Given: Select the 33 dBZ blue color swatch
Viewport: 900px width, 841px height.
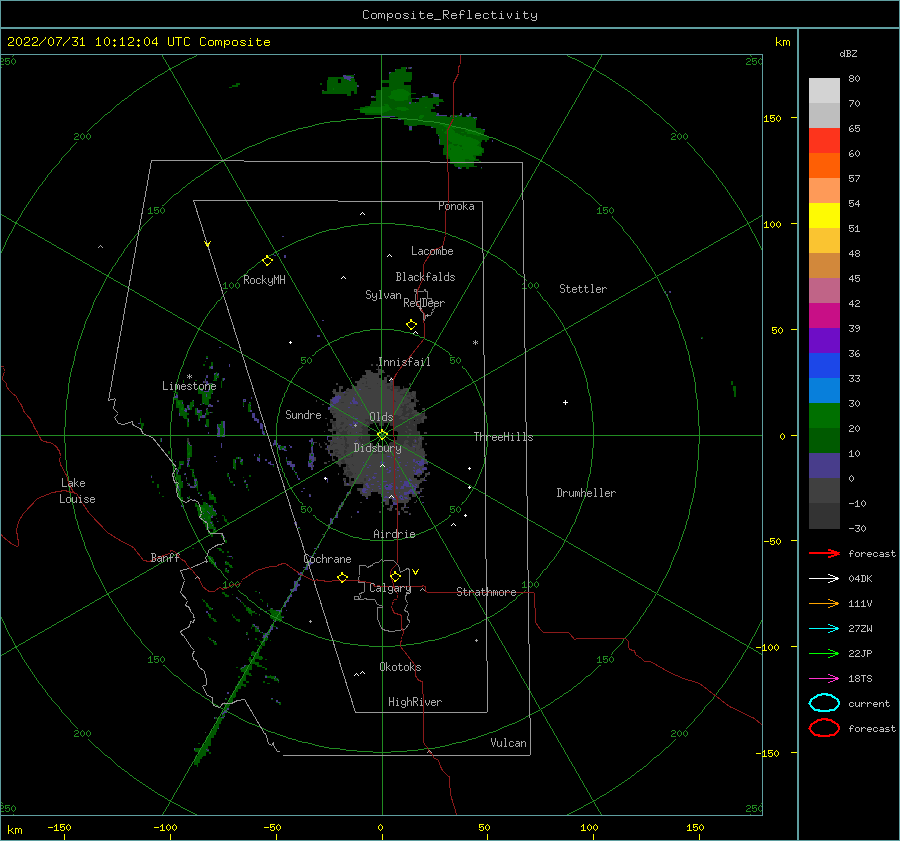Looking at the screenshot, I should point(824,390).
